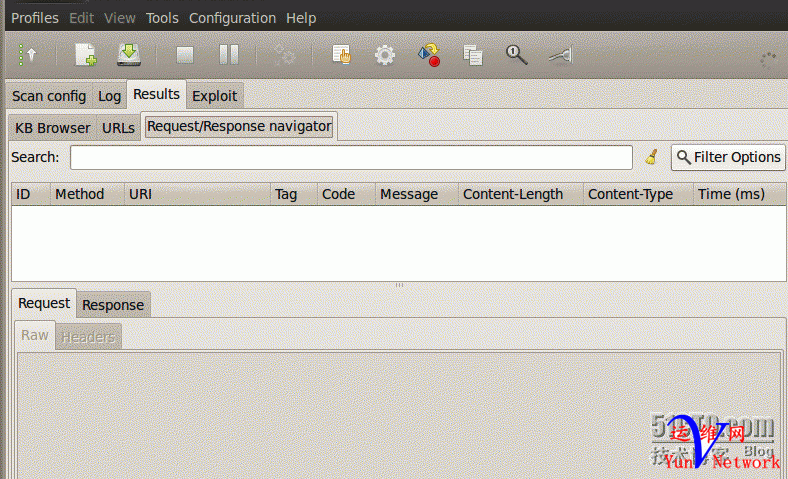
Task: Open the Manual Request tool icon
Action: pos(342,55)
